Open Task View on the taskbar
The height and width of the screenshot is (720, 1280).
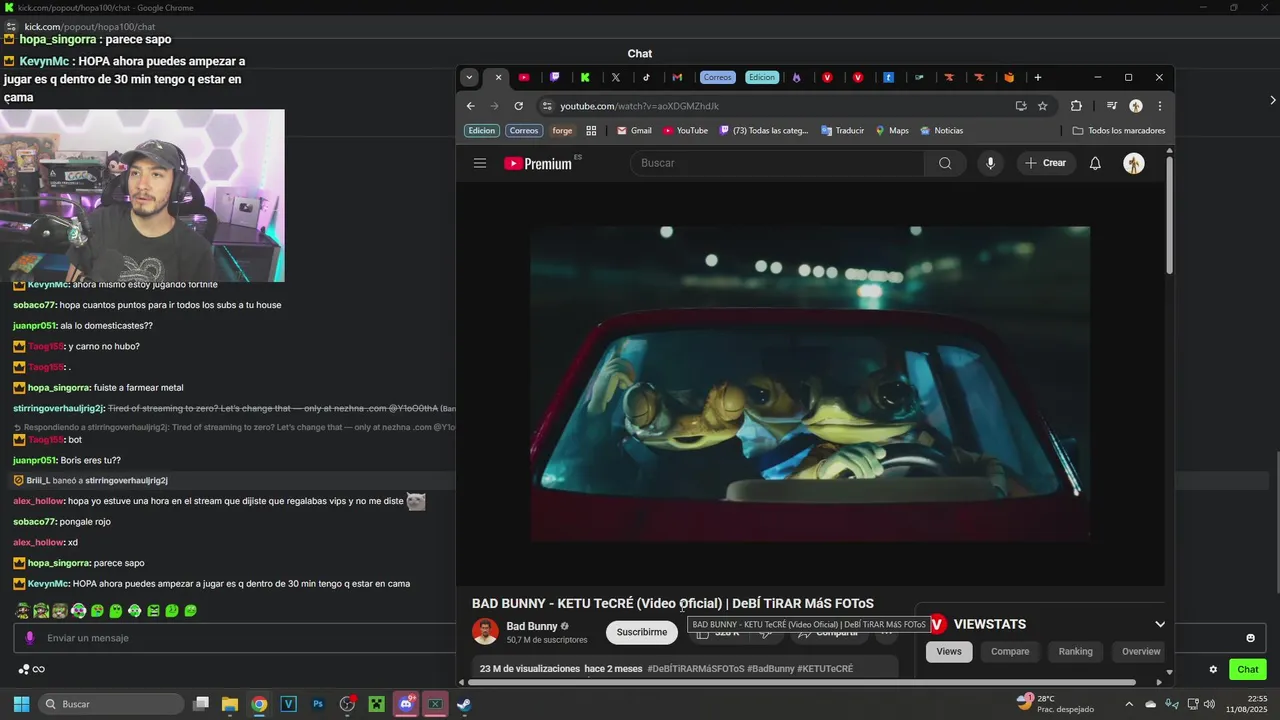coord(201,704)
